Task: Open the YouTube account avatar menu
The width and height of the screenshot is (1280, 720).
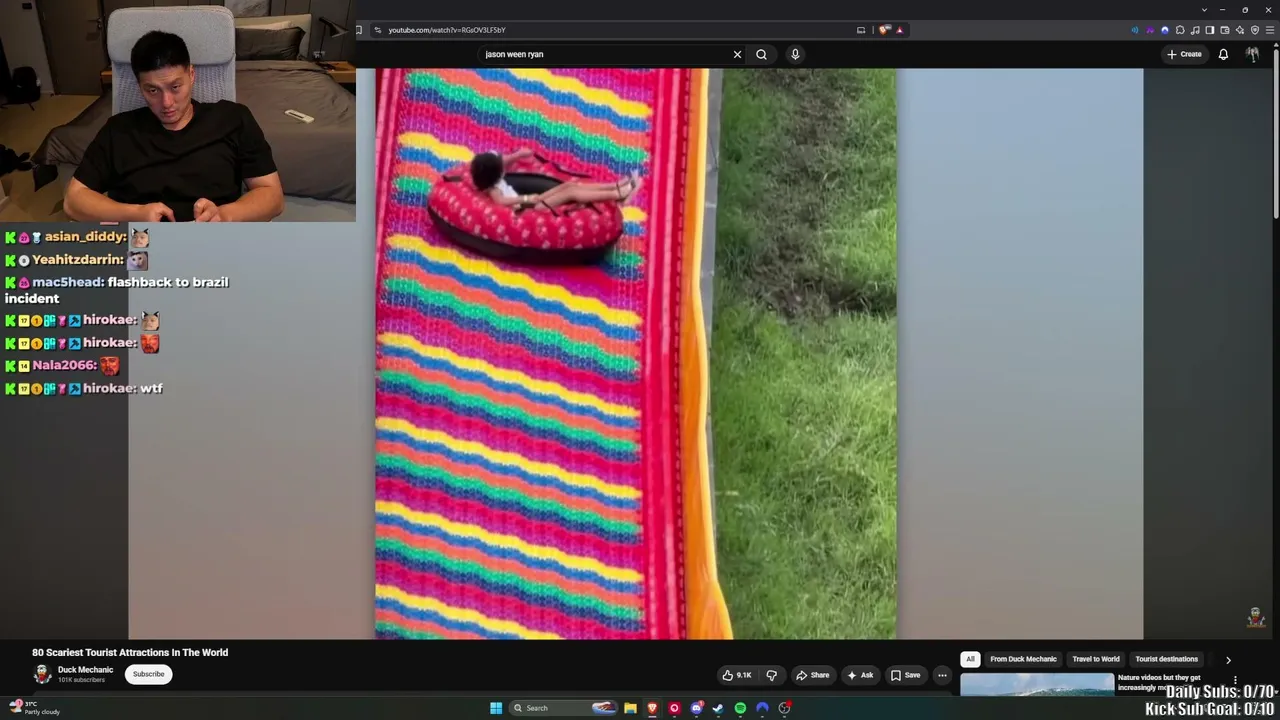Action: pos(1252,54)
